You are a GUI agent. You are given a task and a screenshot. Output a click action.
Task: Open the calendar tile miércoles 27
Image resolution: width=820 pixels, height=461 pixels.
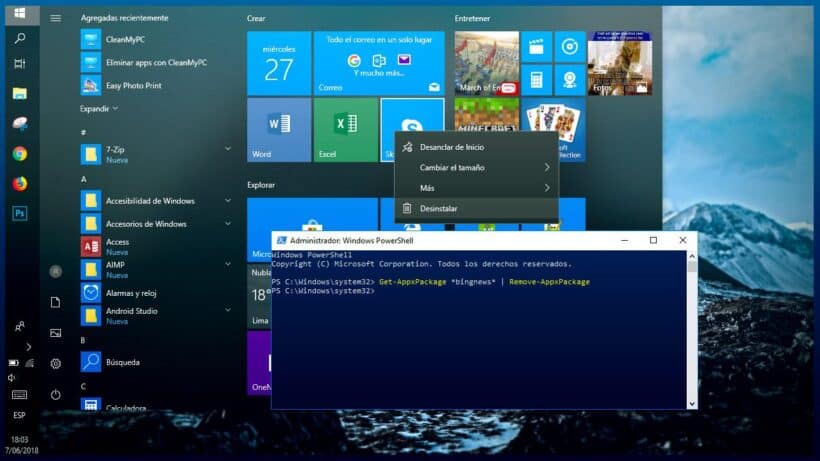coord(279,63)
